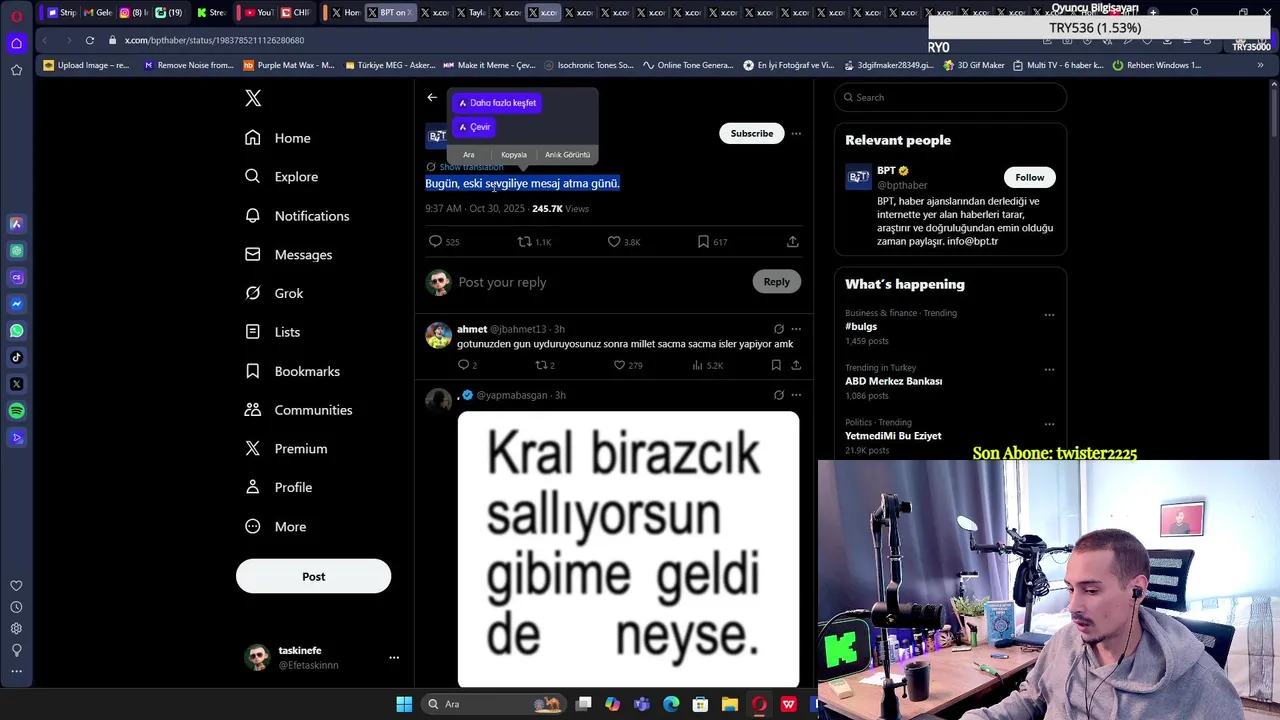Open YetmediMi Bu Eziyet trend options
This screenshot has width=1280, height=720.
(x=1049, y=424)
